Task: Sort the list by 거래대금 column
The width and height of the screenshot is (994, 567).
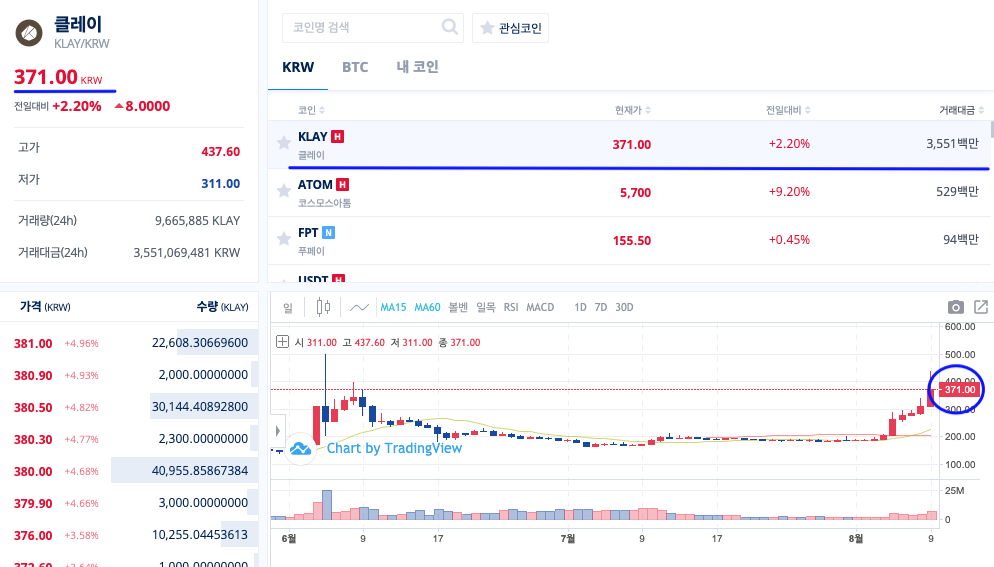Action: 961,110
